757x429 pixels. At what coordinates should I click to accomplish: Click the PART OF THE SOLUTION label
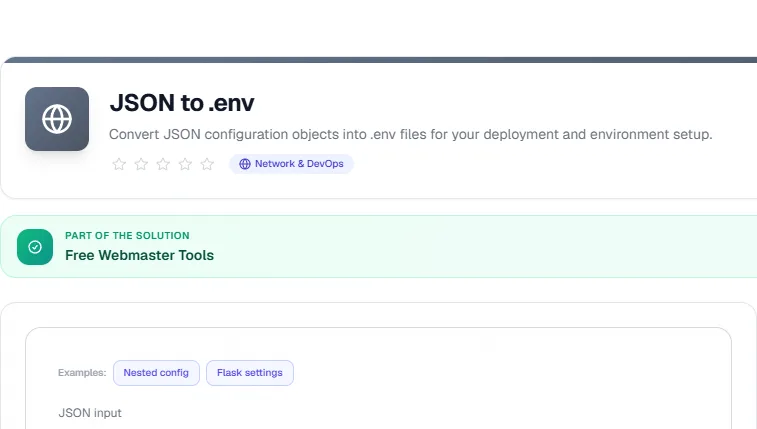pyautogui.click(x=127, y=235)
